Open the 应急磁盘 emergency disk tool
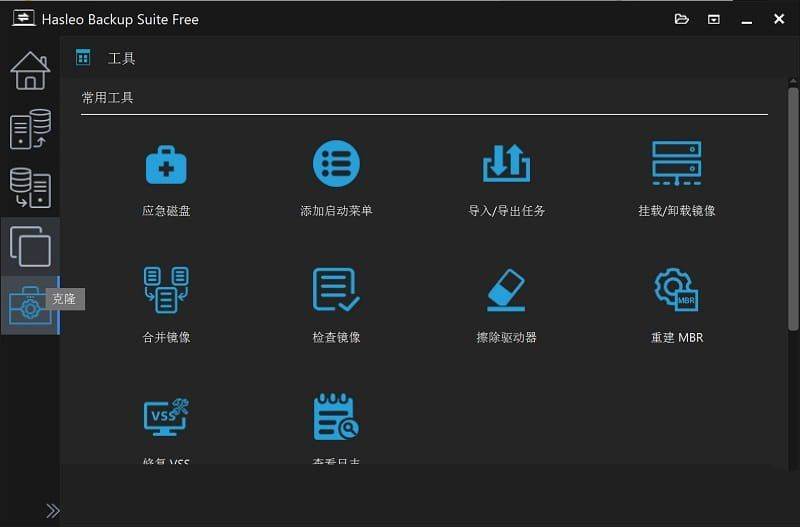Screen dimensions: 800x527 [166, 164]
